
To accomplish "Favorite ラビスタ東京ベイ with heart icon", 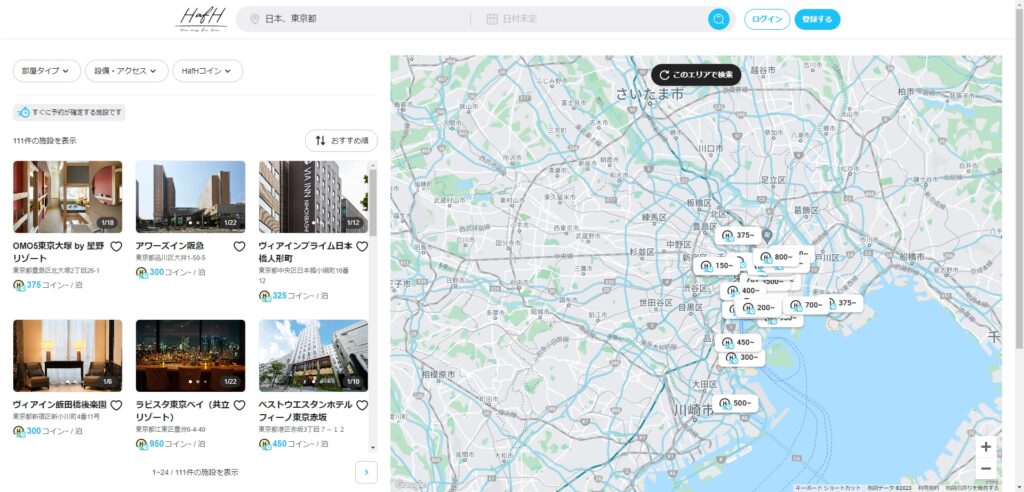I will click(239, 405).
